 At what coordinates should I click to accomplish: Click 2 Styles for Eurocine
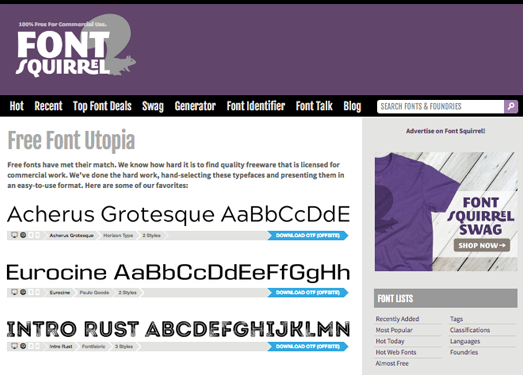(127, 293)
